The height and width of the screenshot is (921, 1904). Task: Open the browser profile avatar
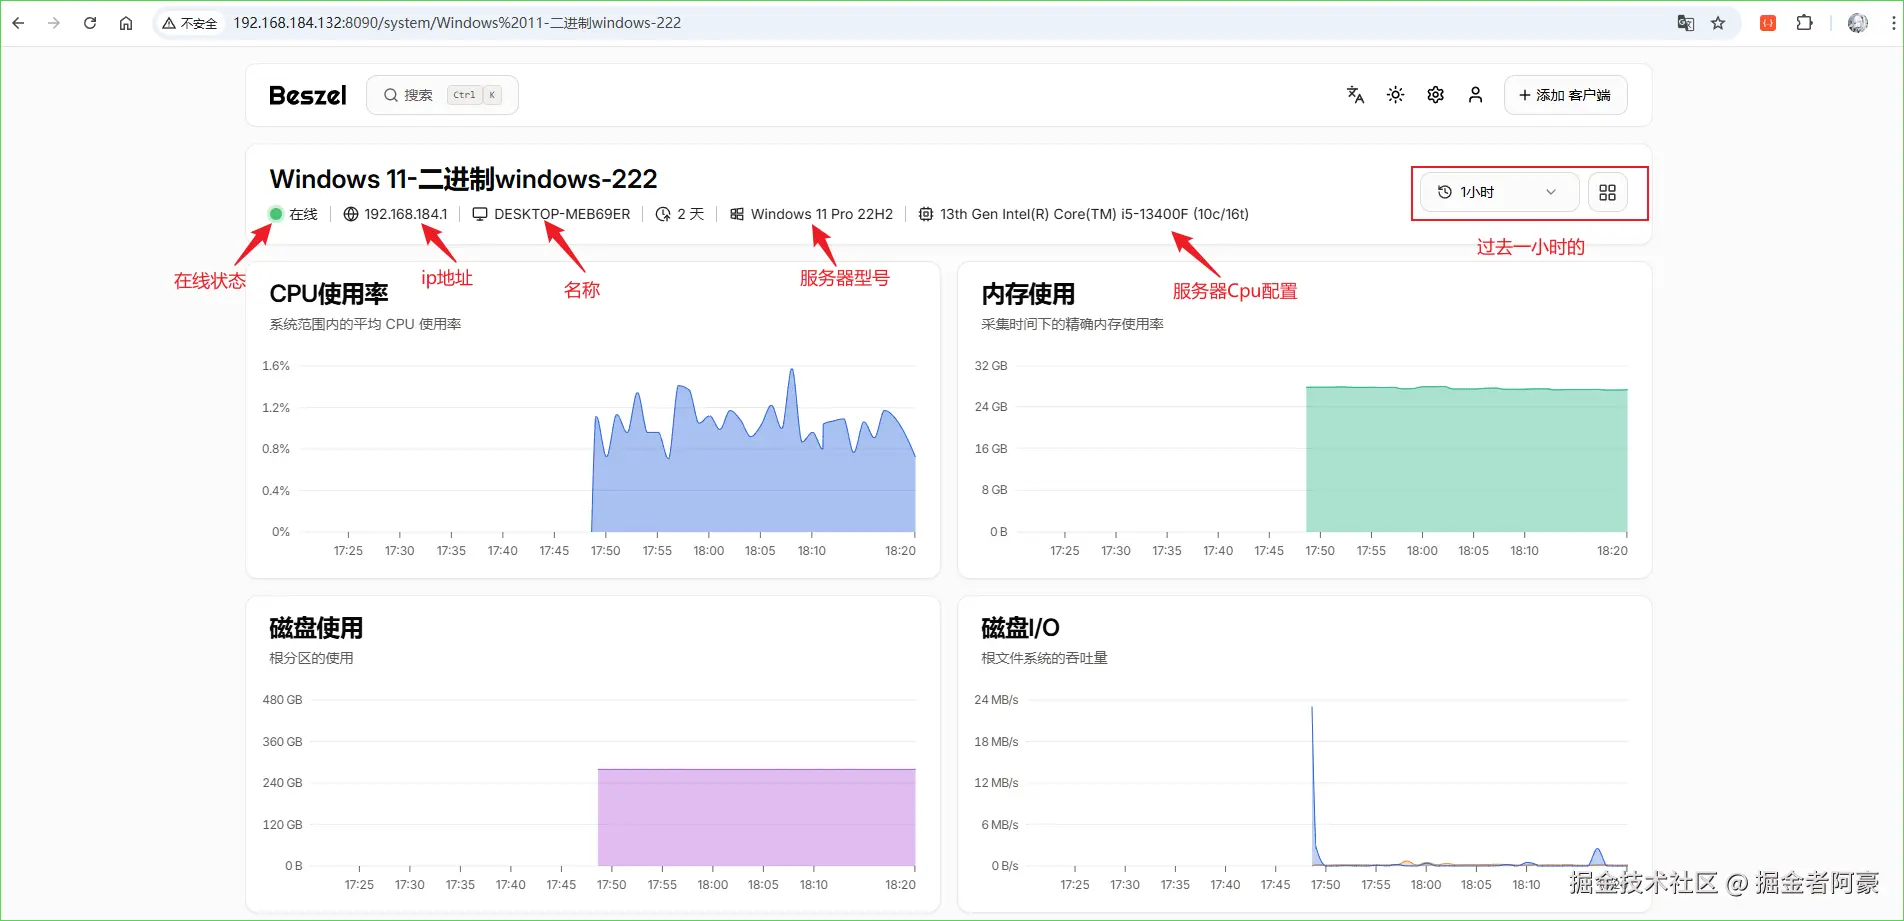1858,23
